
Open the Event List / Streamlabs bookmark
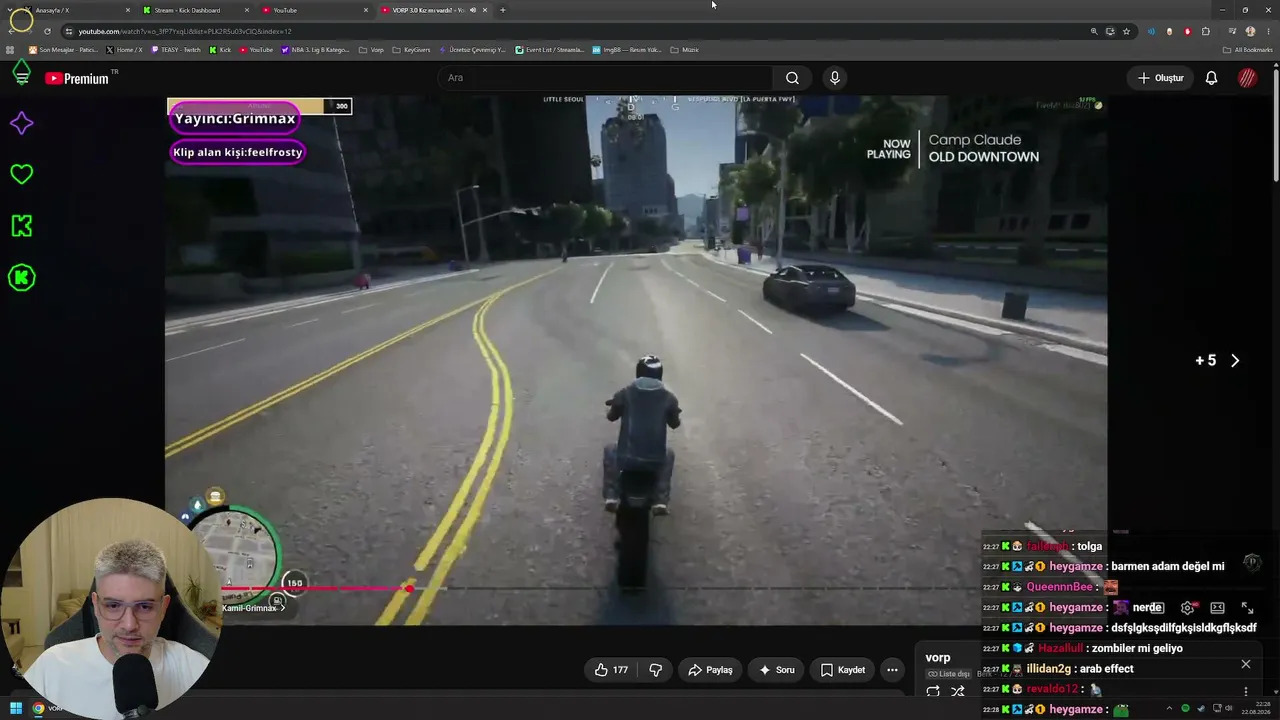pyautogui.click(x=550, y=50)
